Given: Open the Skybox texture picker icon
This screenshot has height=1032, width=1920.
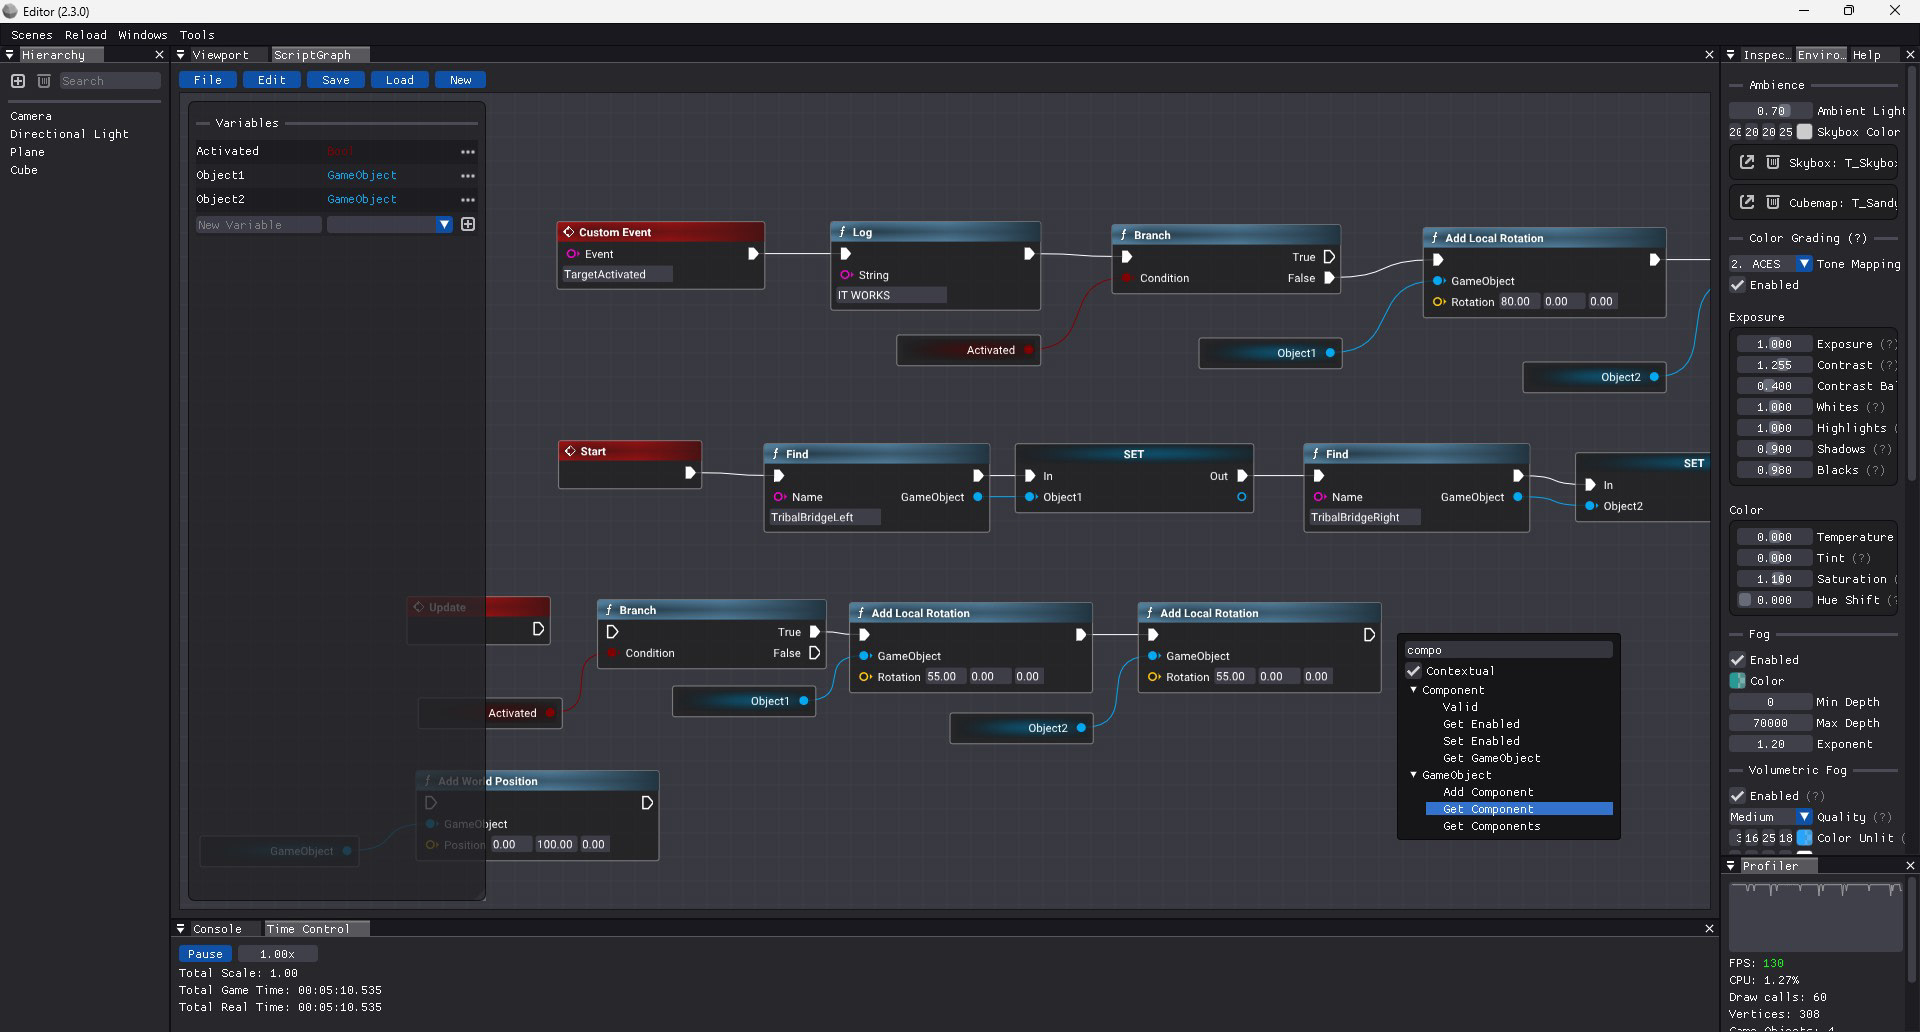Looking at the screenshot, I should coord(1747,162).
